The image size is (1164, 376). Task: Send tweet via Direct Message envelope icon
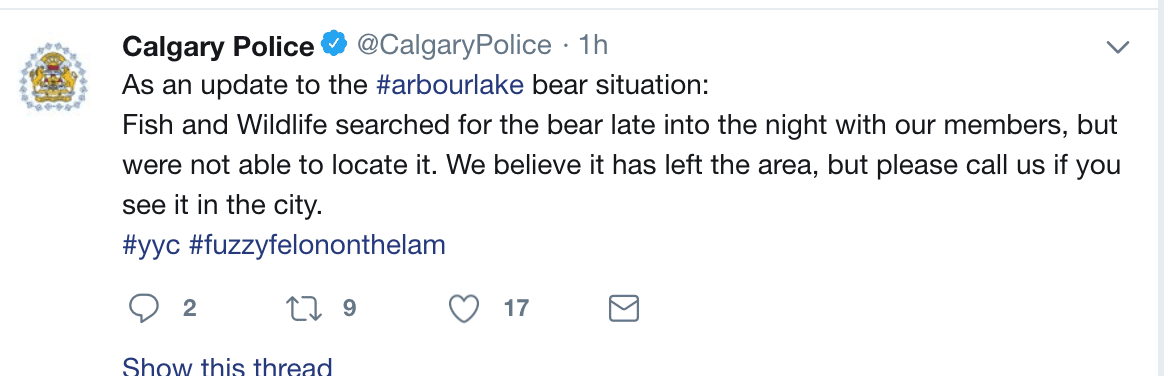coord(624,309)
